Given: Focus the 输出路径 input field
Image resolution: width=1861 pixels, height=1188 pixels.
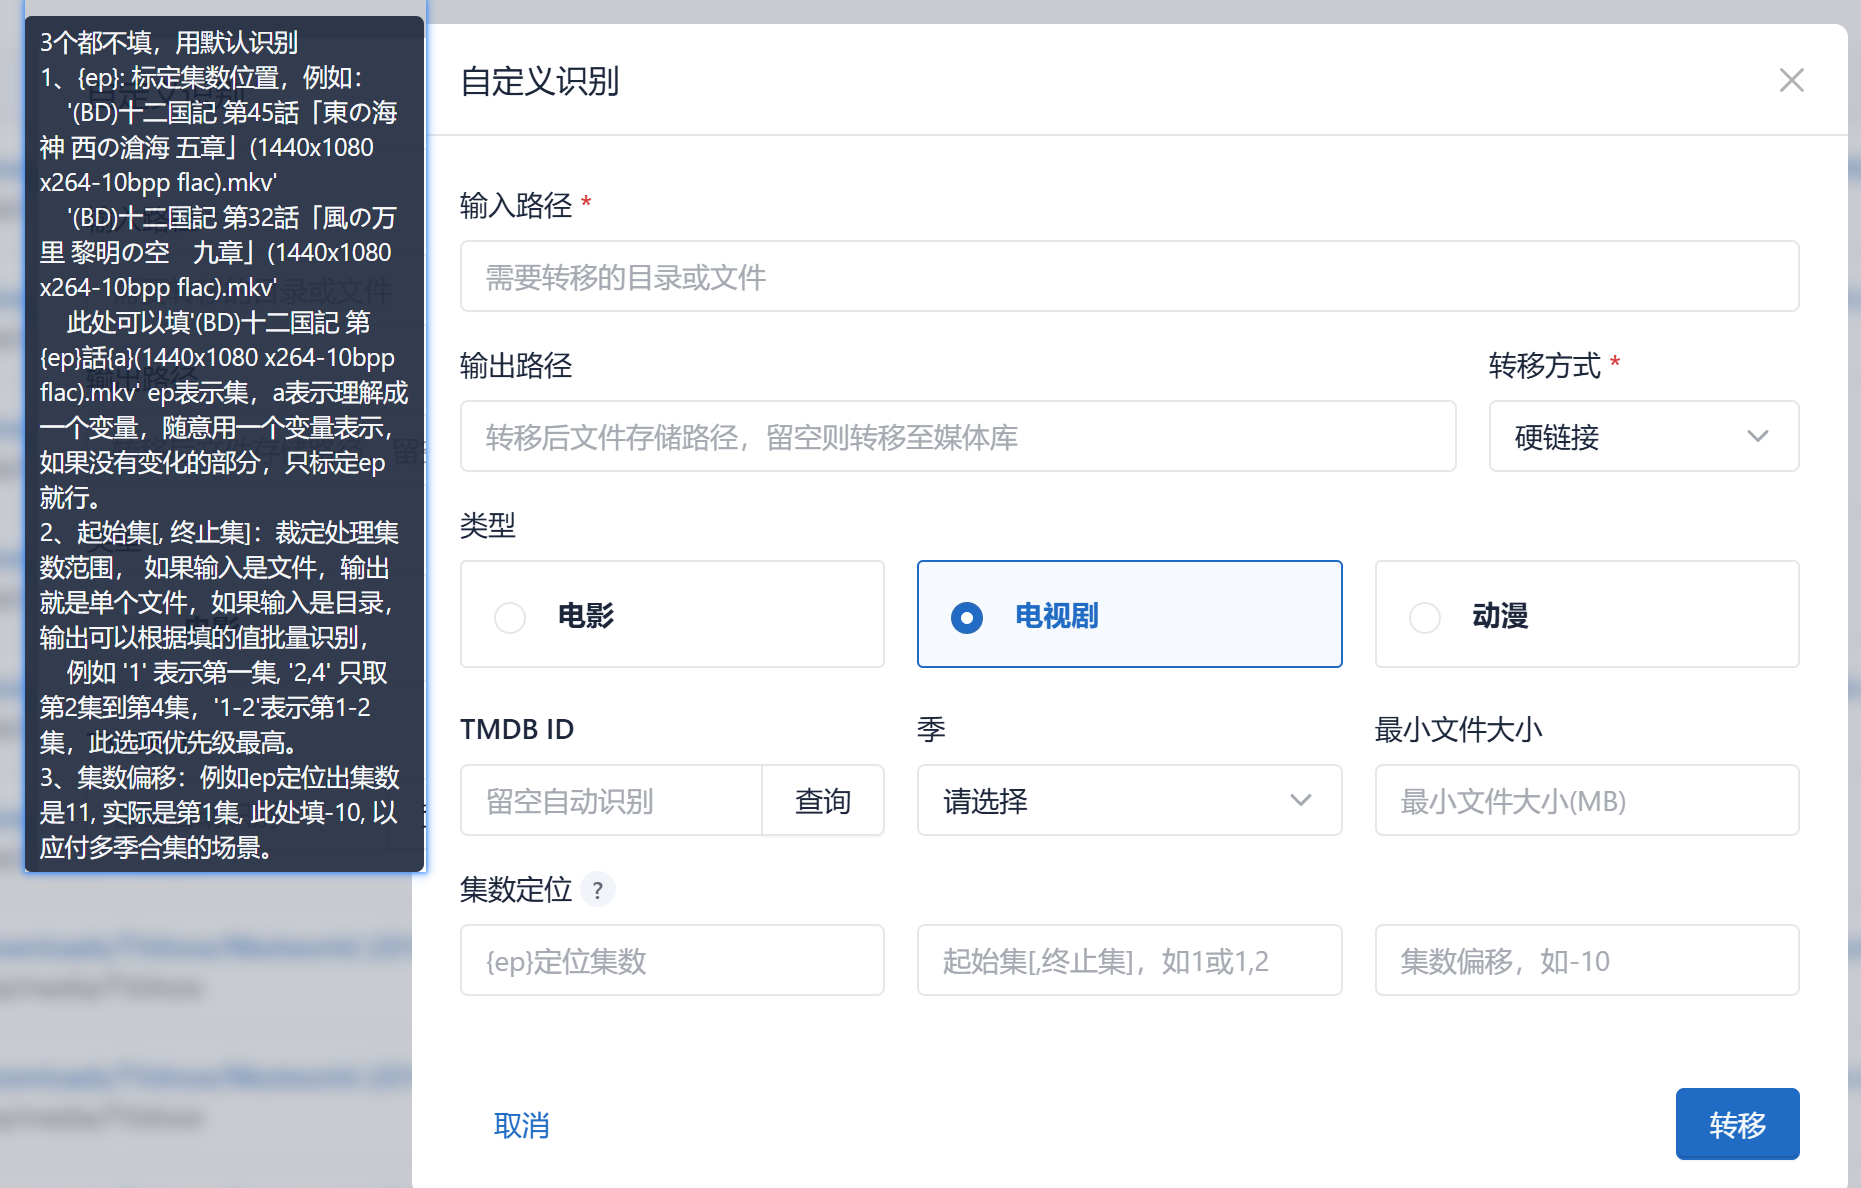Looking at the screenshot, I should [958, 436].
